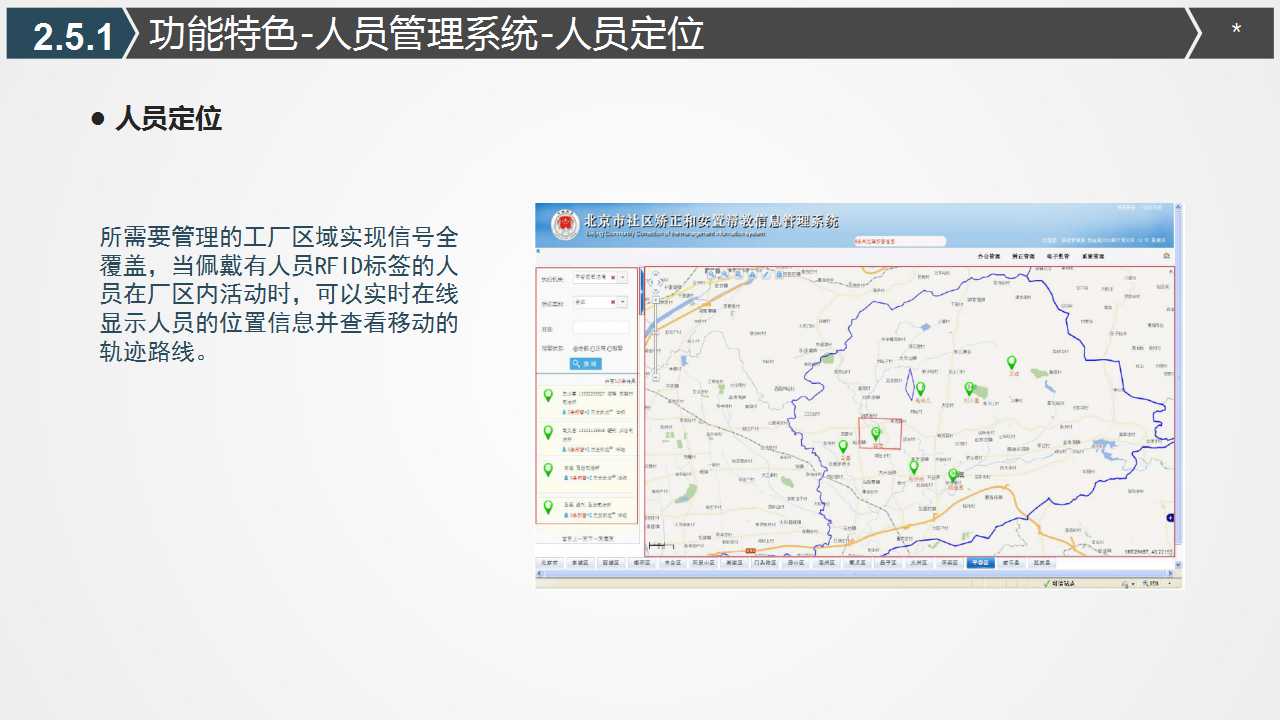
Task: Open the second dropdown arrow in filter panel
Action: [624, 302]
